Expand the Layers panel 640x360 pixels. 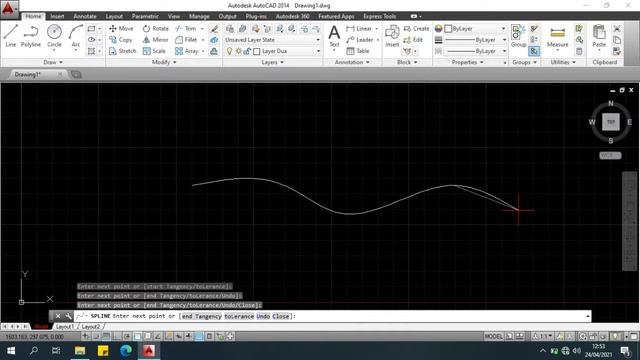273,62
